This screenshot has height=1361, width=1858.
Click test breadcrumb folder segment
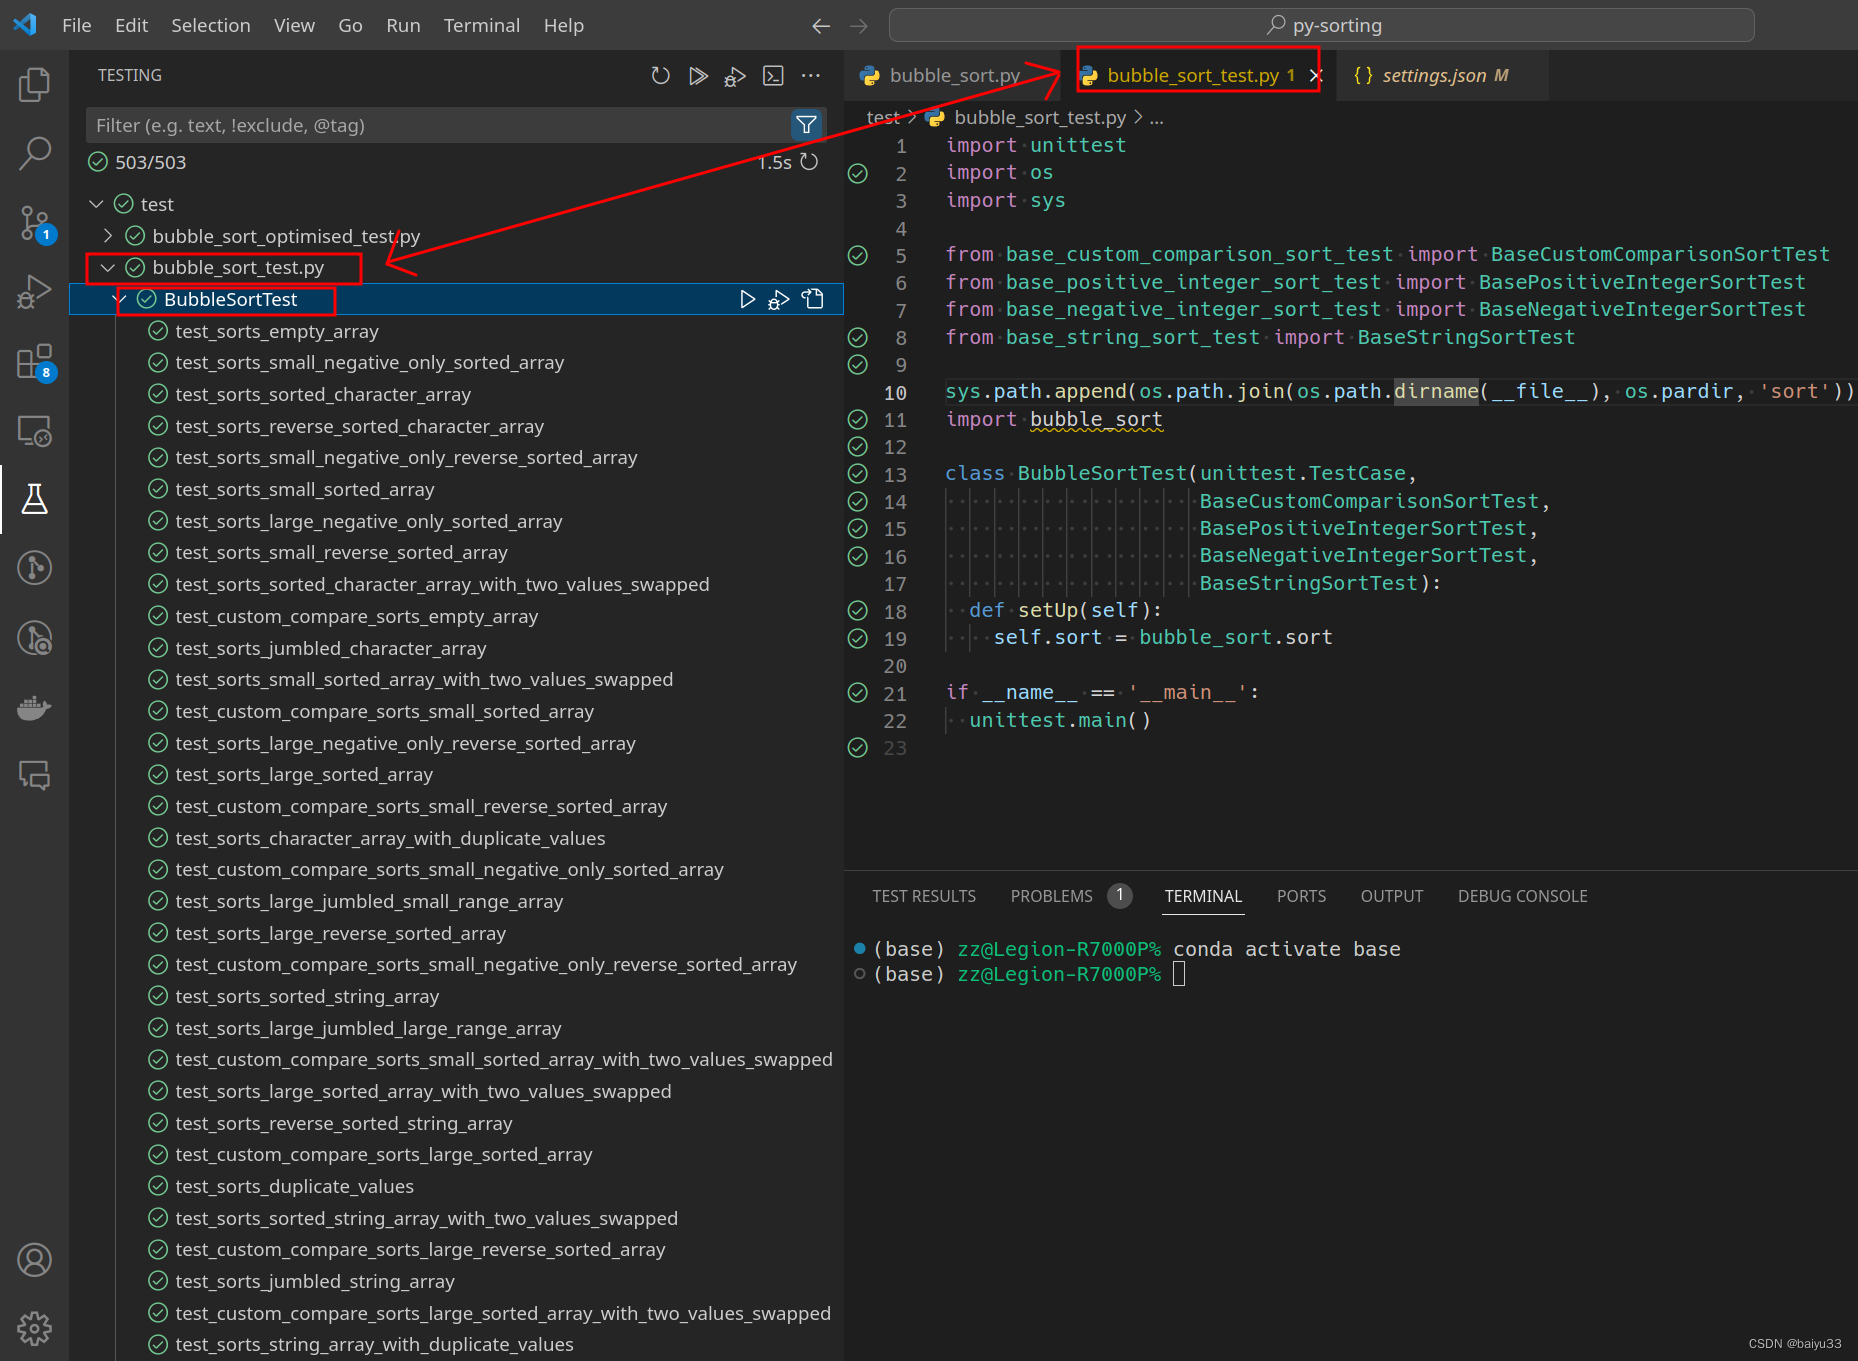click(882, 118)
